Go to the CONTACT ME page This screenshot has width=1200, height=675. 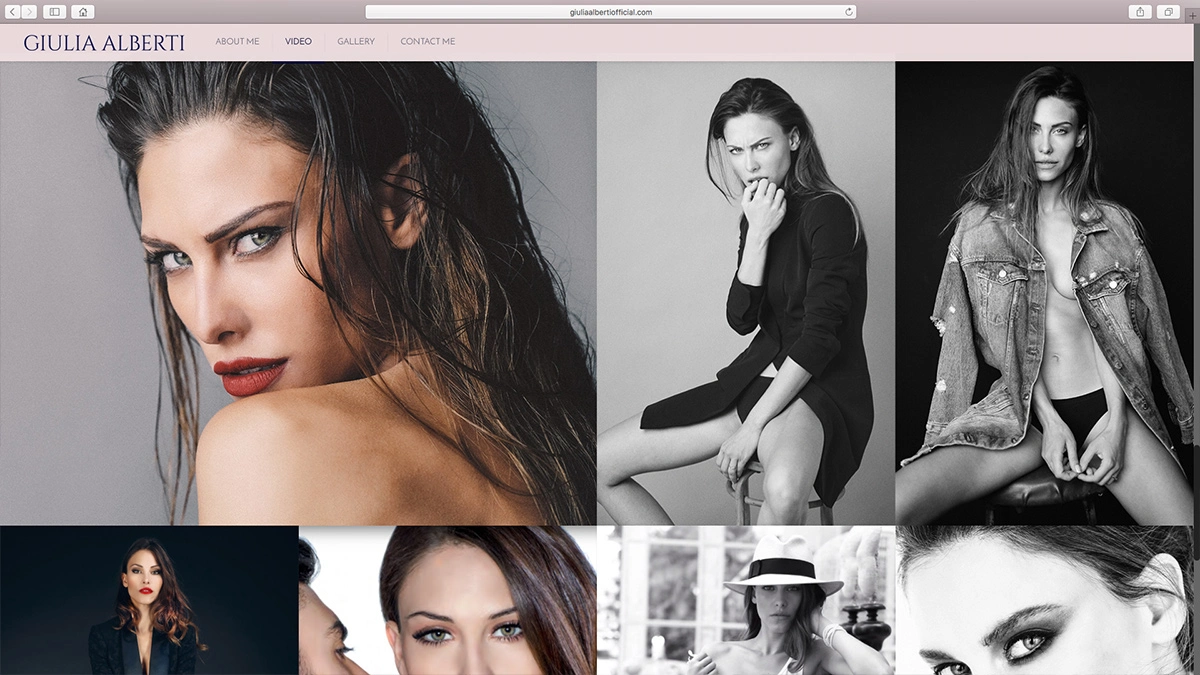pos(427,42)
